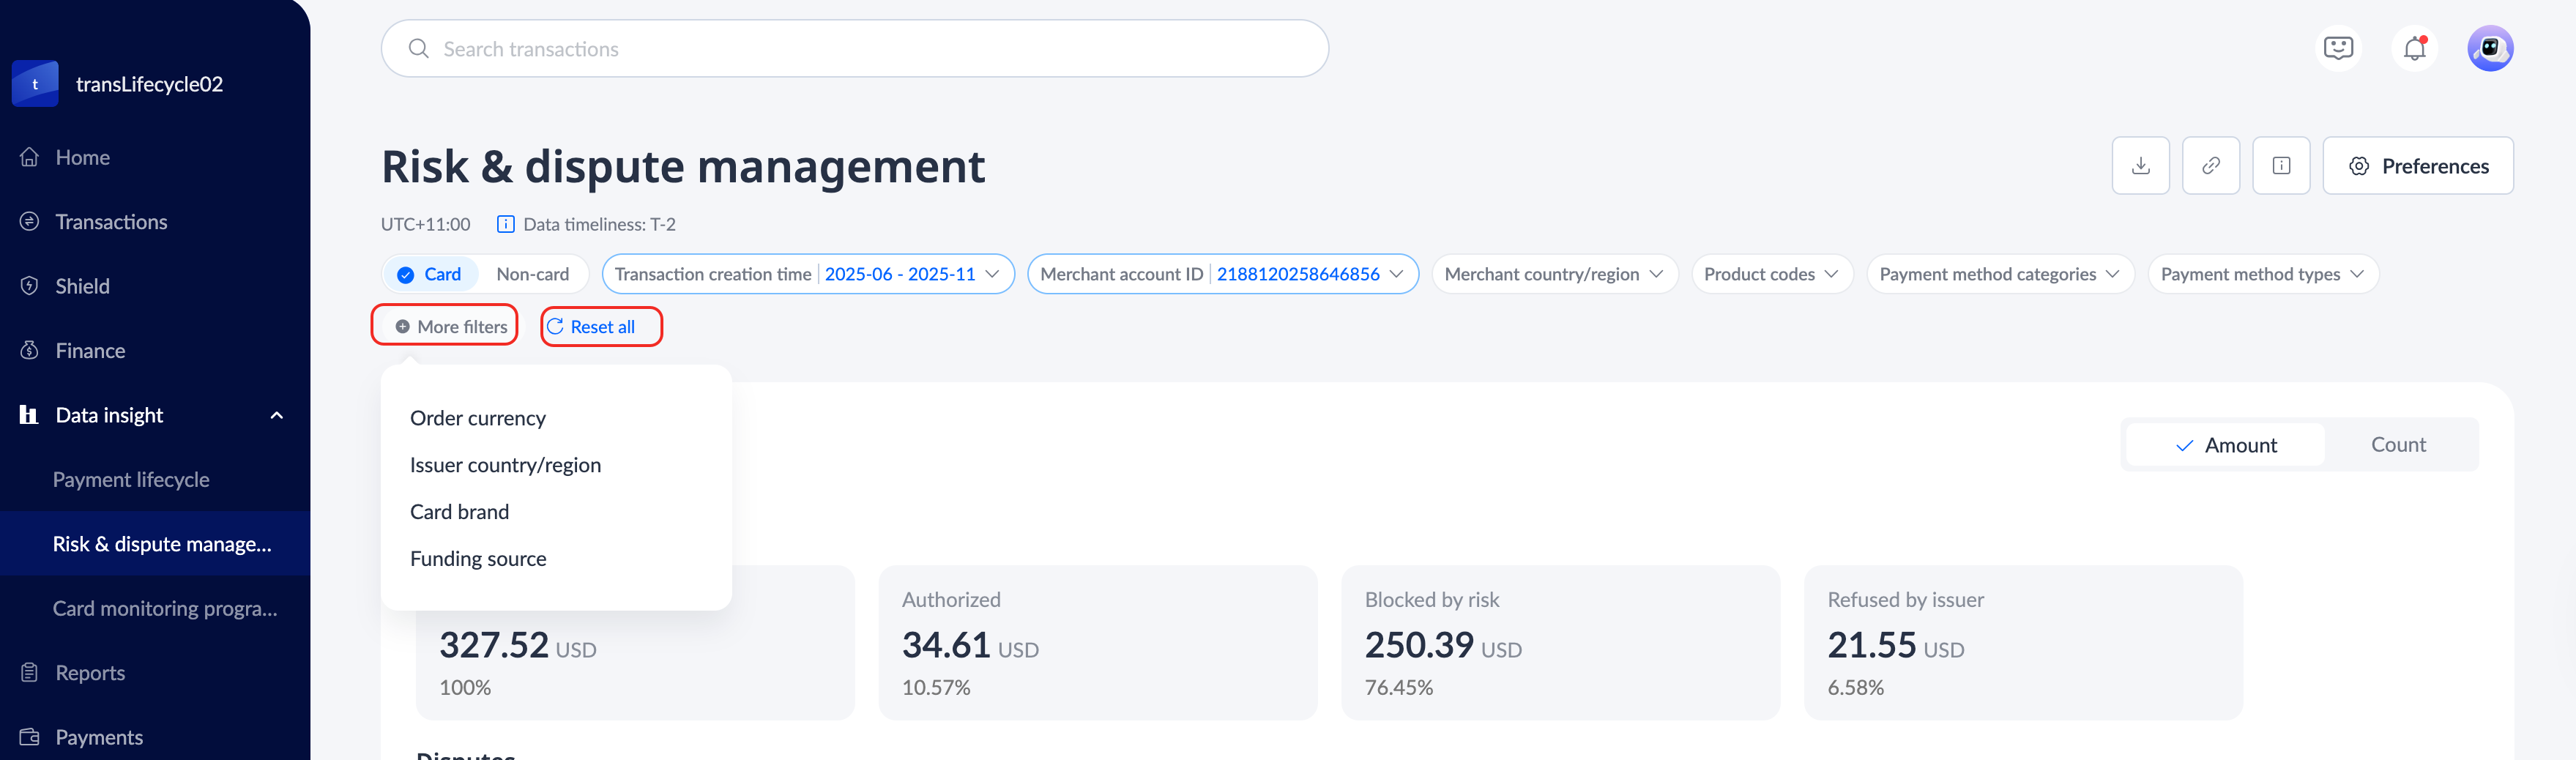2576x760 pixels.
Task: Select Card brand in filter menu
Action: (x=459, y=512)
